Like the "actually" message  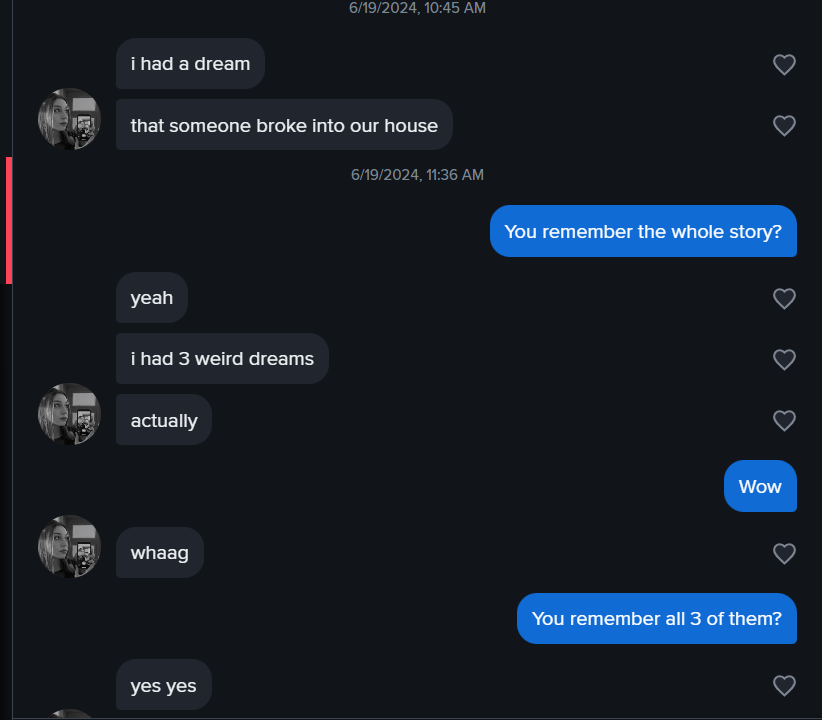coord(784,421)
